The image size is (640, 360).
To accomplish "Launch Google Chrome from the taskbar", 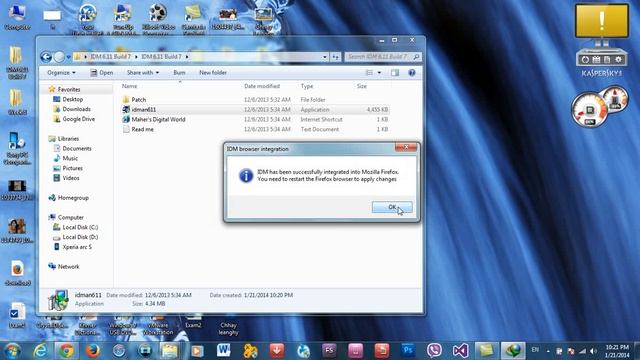I will [67, 351].
